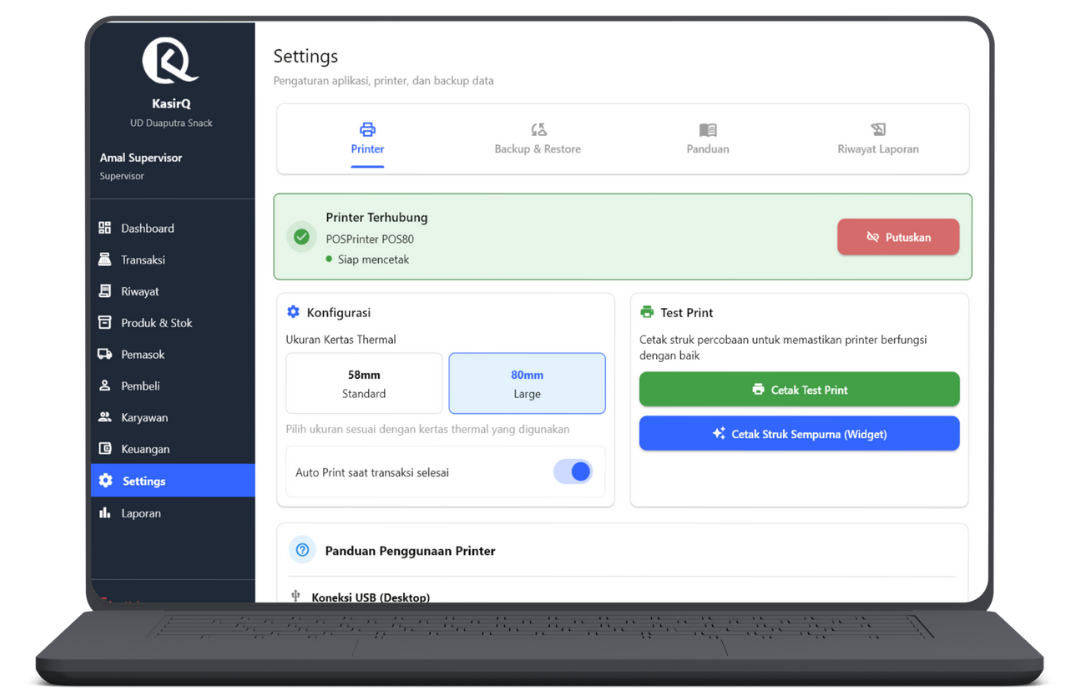The height and width of the screenshot is (694, 1080).
Task: Open the Panduan tab
Action: (x=708, y=140)
